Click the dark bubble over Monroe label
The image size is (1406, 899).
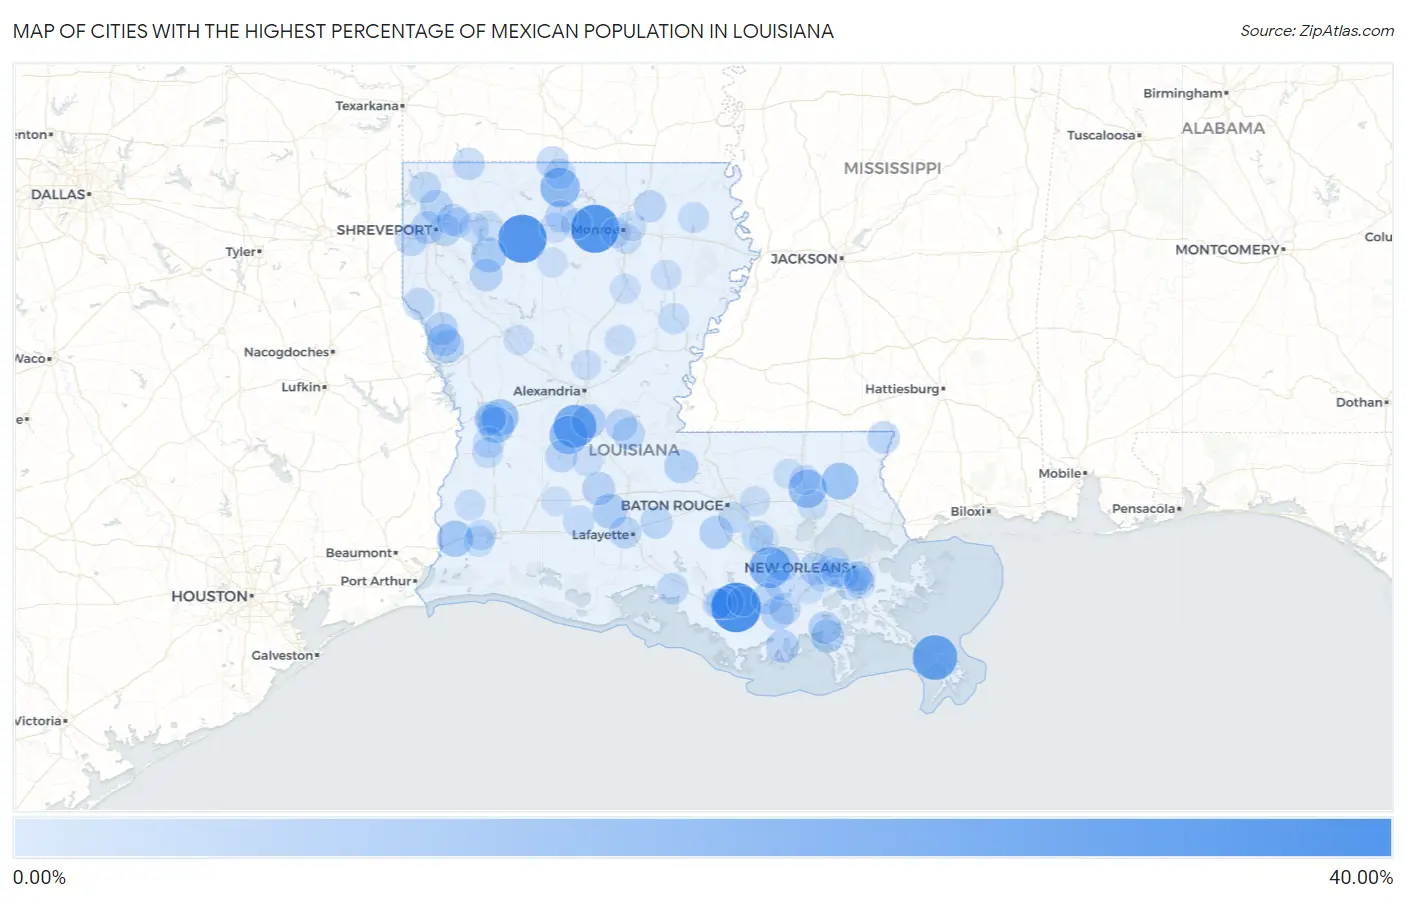click(595, 228)
